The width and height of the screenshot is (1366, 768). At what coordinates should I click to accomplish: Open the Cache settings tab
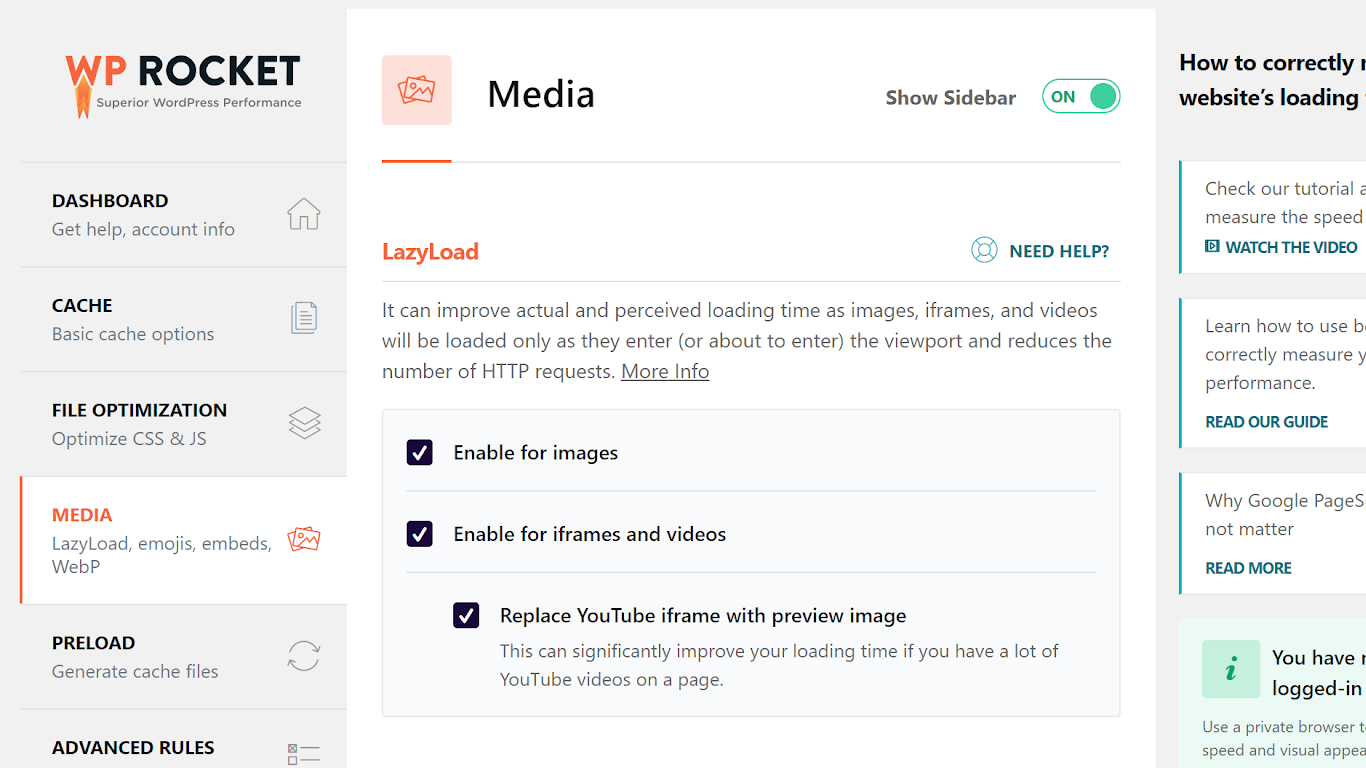(x=184, y=319)
